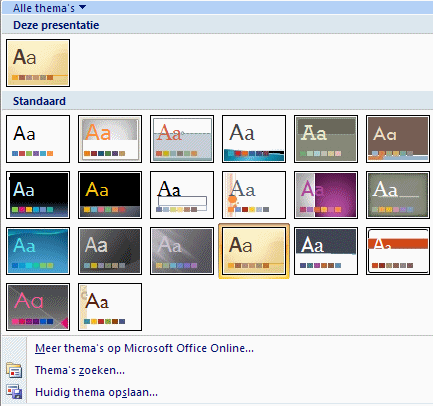Pick black theme with yellow Aa

click(110, 195)
